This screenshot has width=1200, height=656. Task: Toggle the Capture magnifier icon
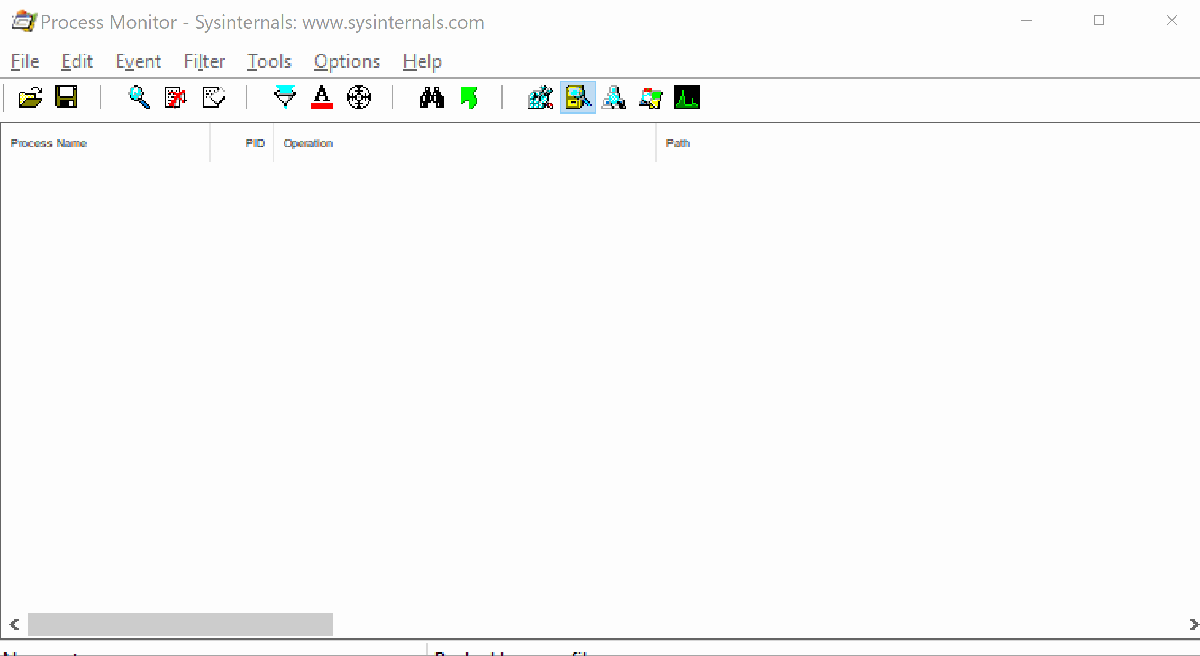[139, 97]
